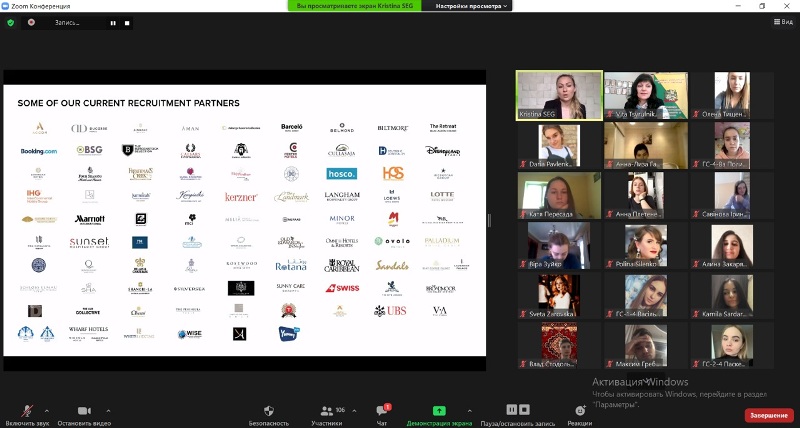This screenshot has height=428, width=800.
Task: Click the Yummy logo on the slide
Action: point(289,334)
